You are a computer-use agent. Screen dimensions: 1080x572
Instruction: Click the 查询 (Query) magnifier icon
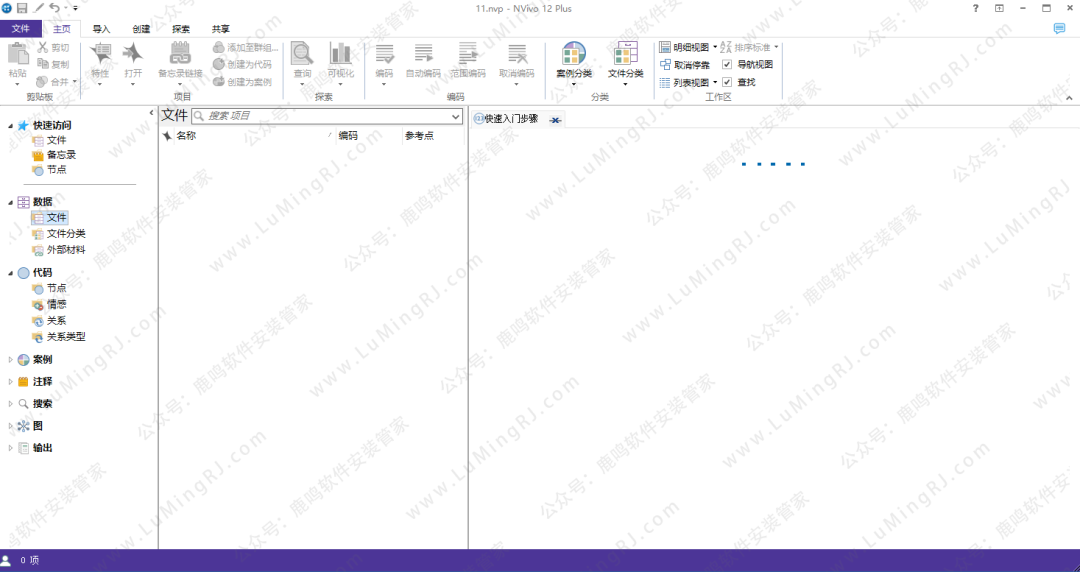302,54
